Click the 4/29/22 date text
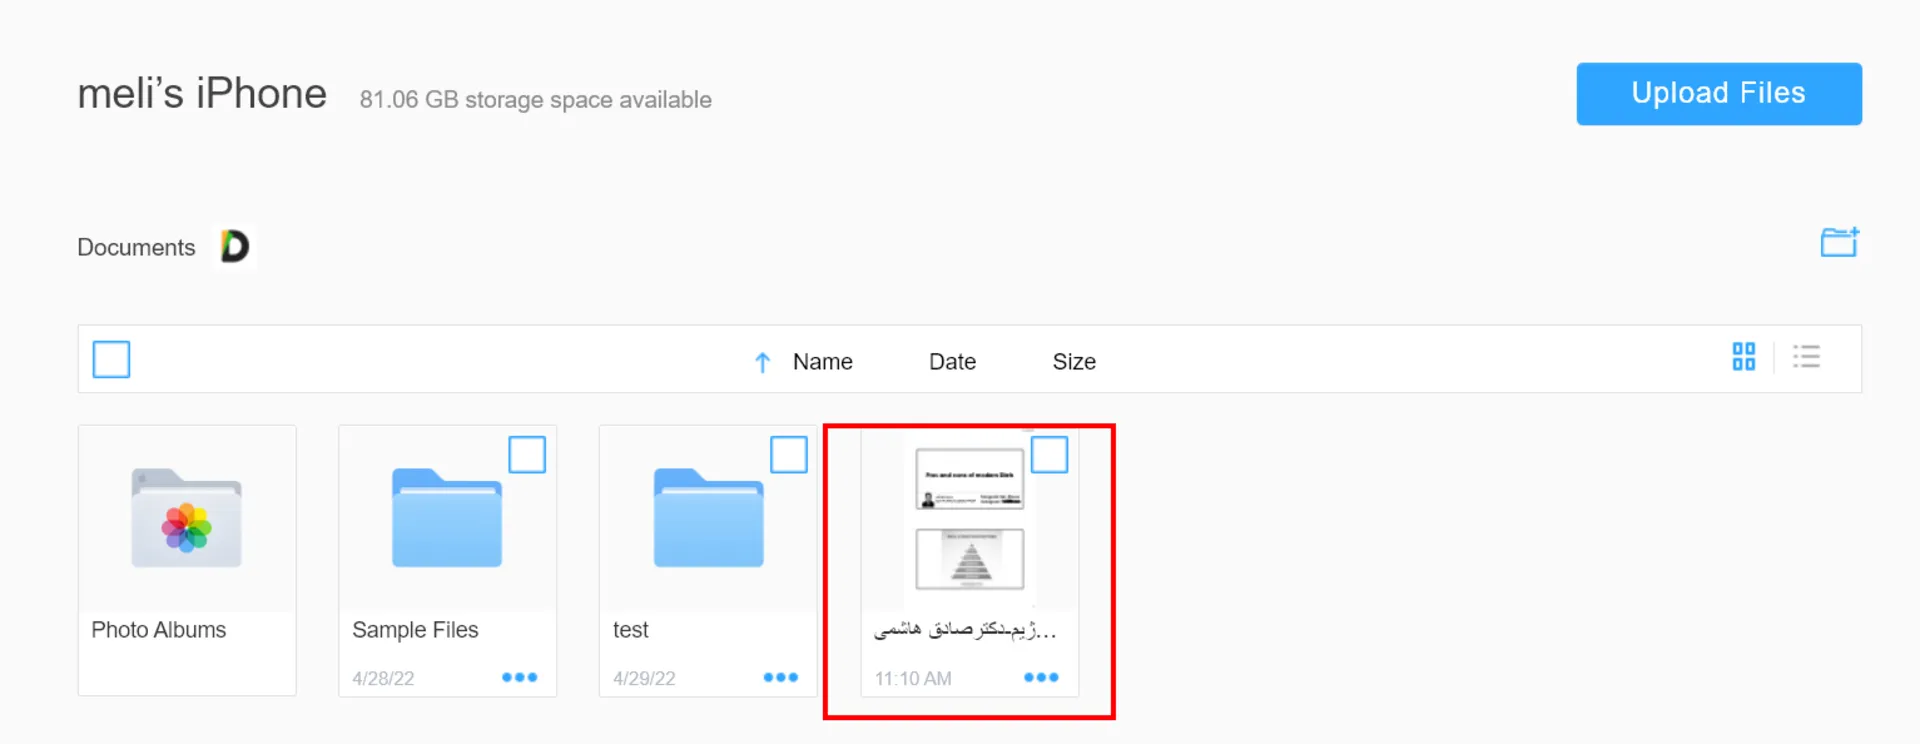This screenshot has width=1920, height=744. tap(644, 678)
